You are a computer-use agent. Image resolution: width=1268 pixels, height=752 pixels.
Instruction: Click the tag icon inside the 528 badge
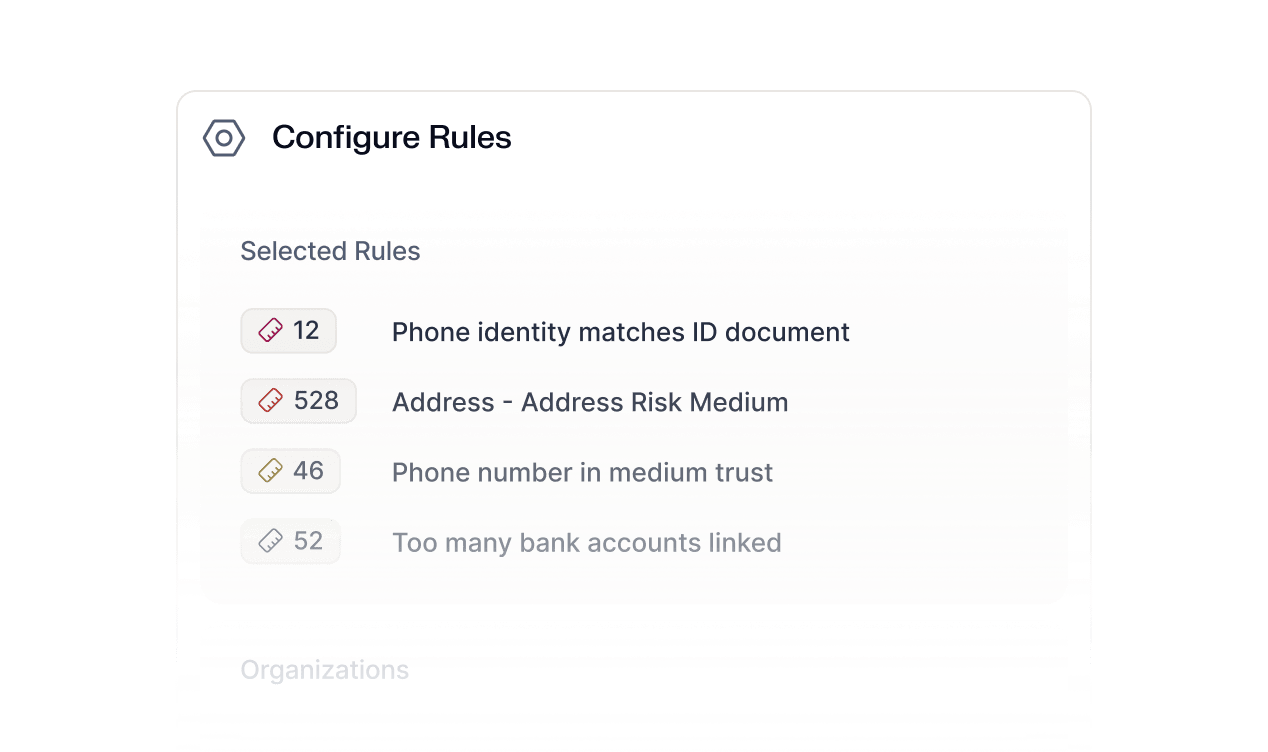tap(271, 400)
